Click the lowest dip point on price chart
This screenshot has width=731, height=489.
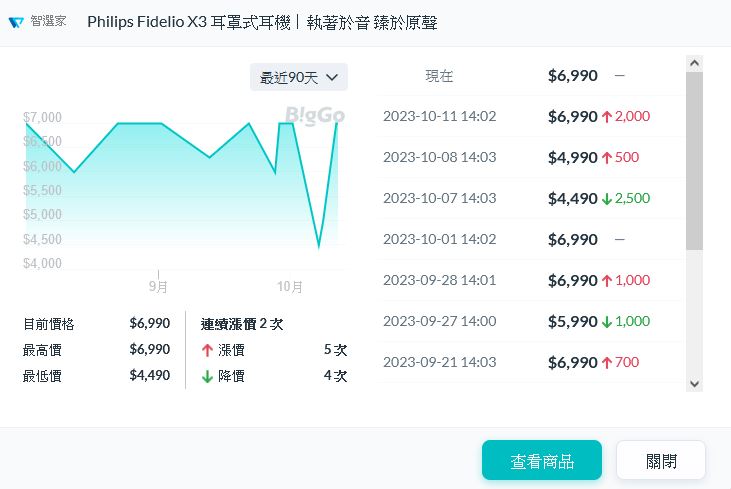tap(319, 246)
